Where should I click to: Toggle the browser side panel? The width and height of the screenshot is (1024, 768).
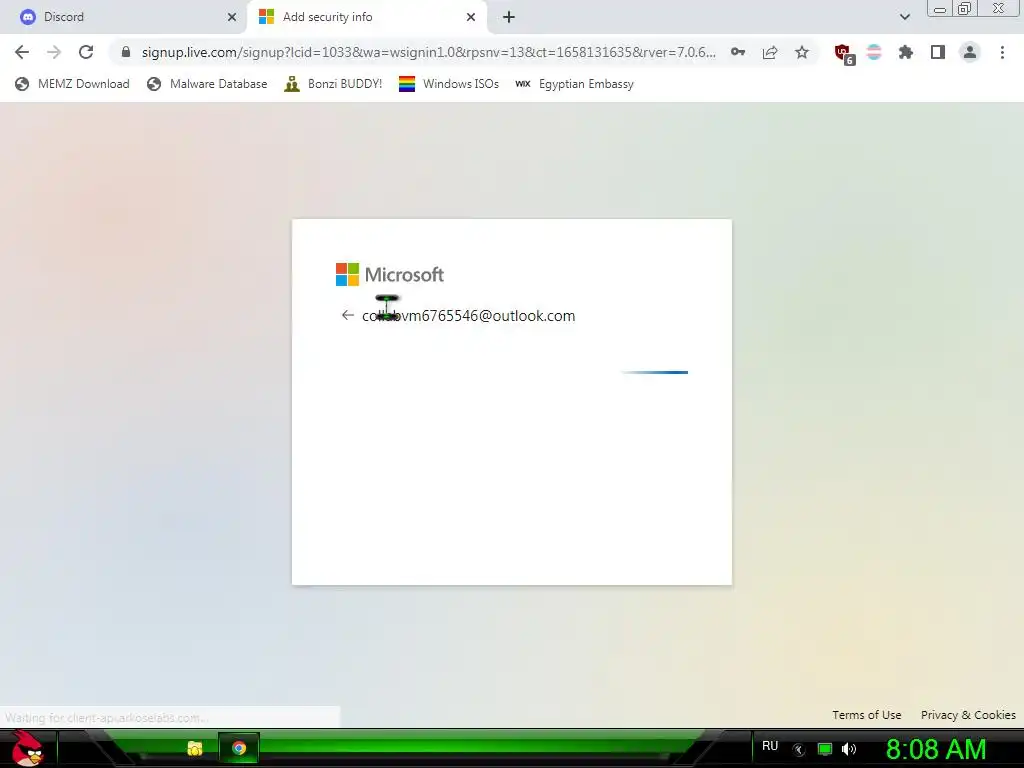tap(938, 52)
